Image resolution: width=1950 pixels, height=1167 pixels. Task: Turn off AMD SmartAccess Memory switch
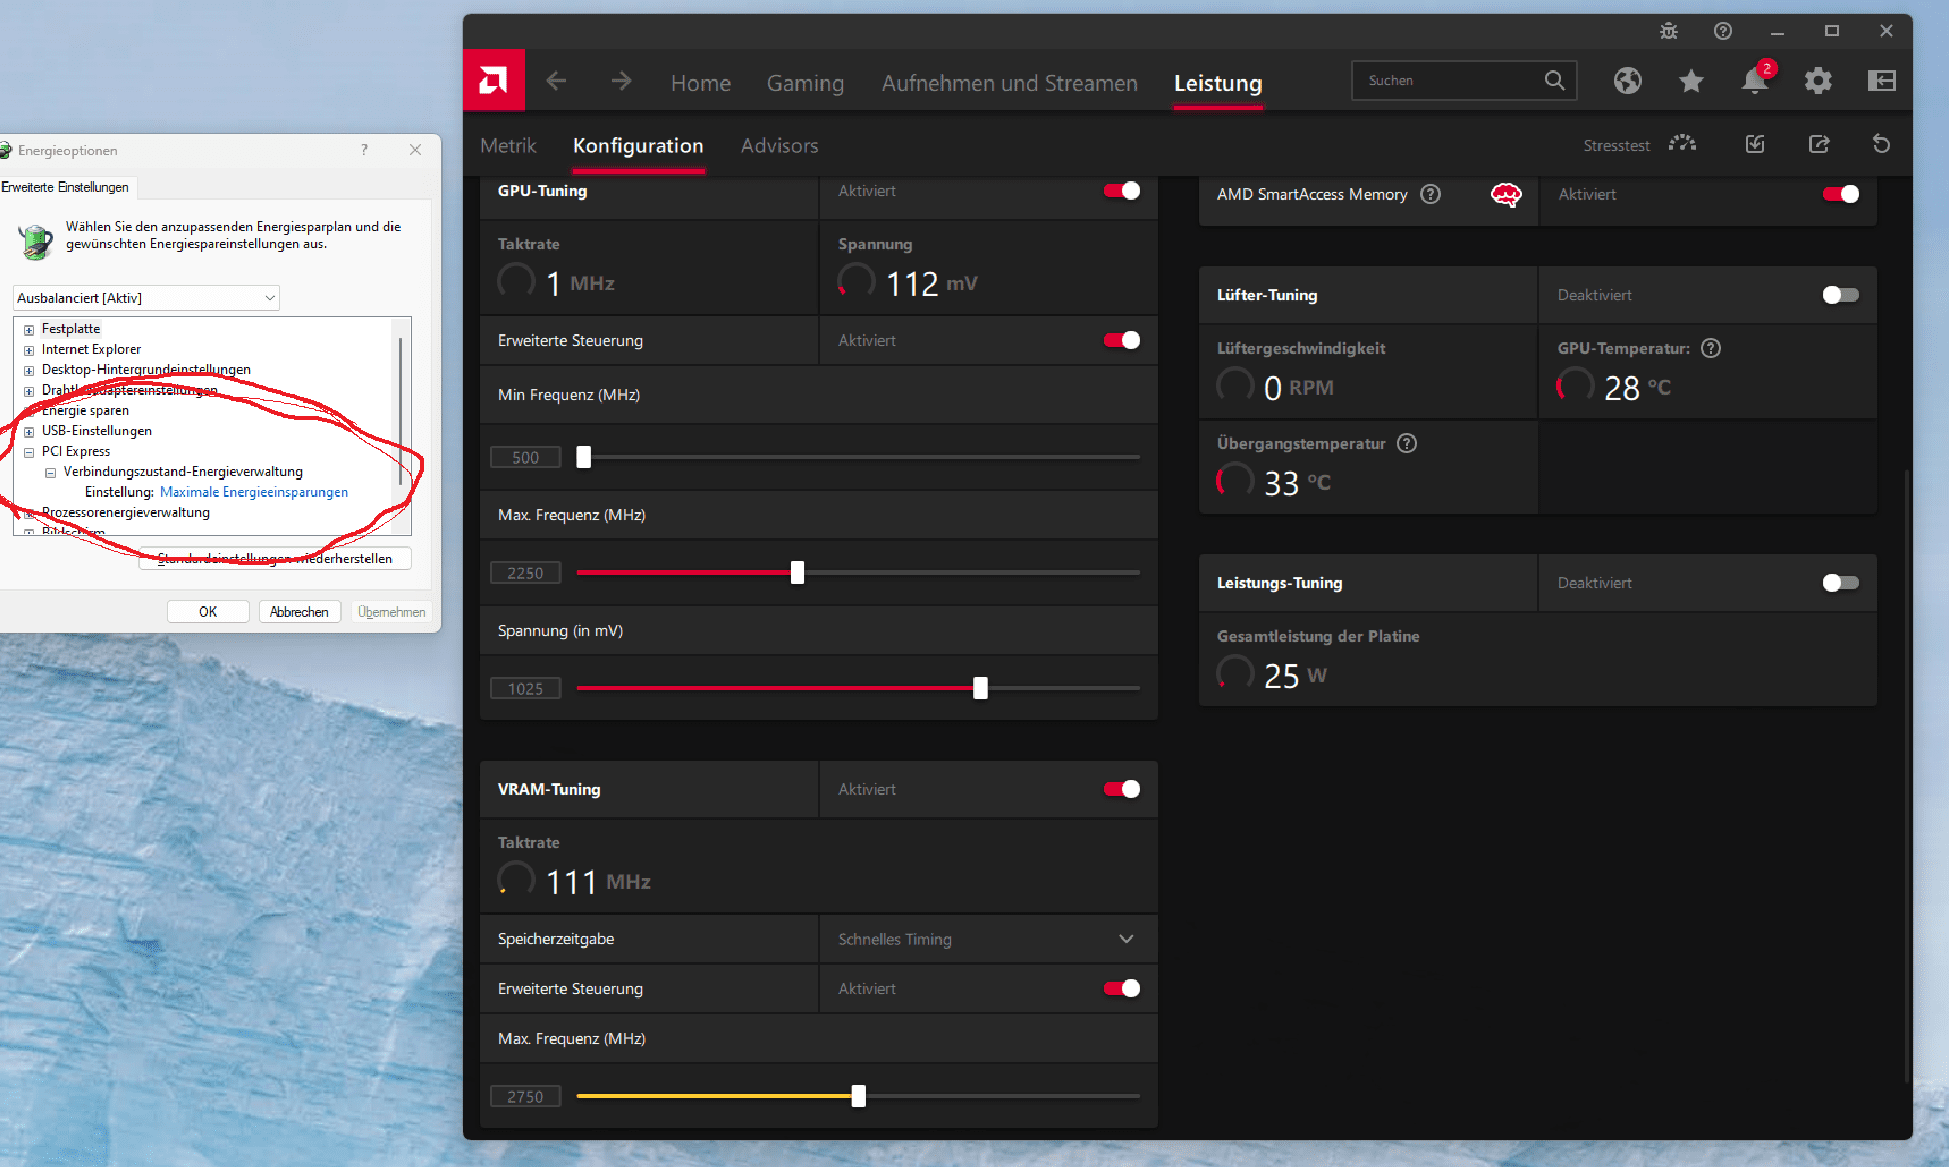pos(1841,195)
